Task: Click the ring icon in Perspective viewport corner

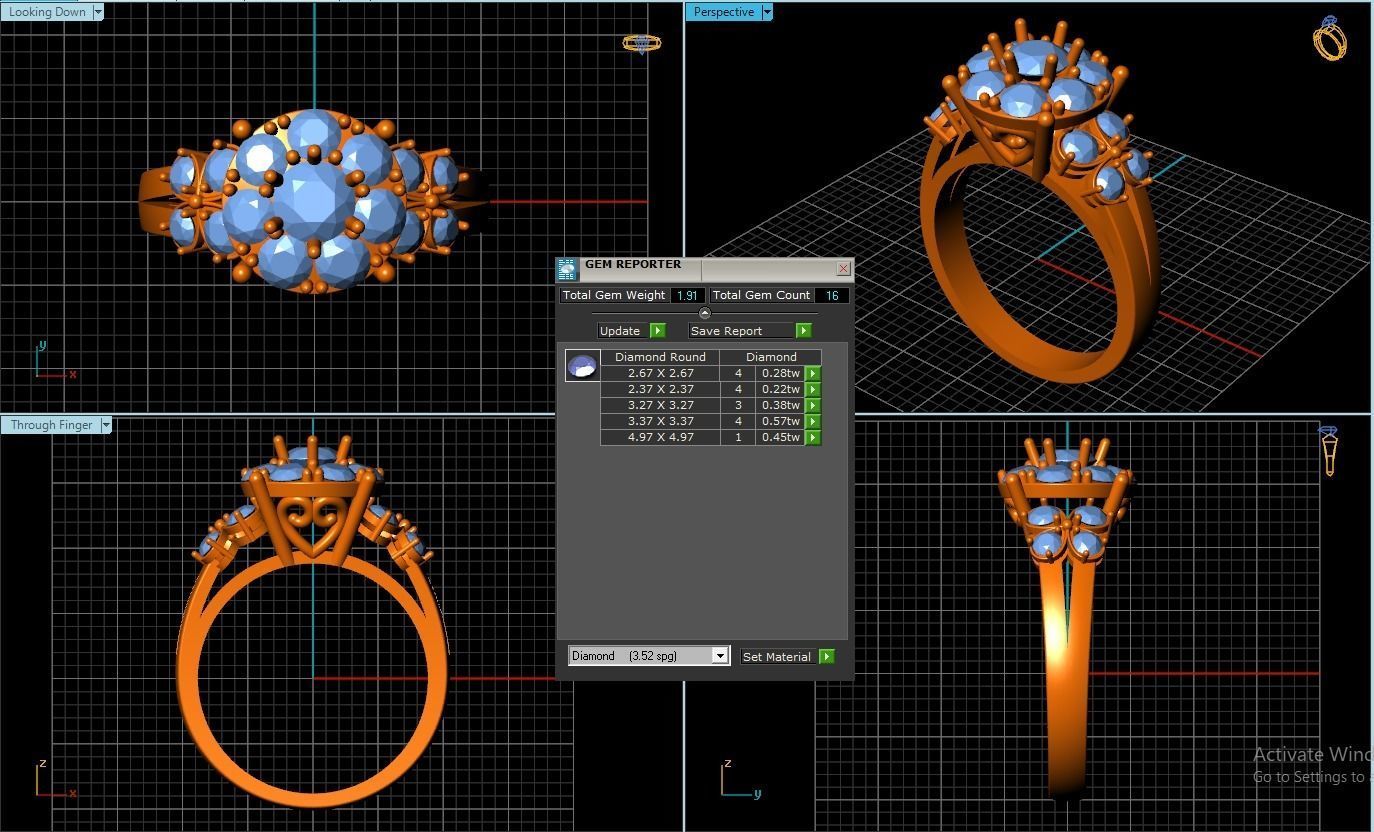Action: click(x=1330, y=38)
